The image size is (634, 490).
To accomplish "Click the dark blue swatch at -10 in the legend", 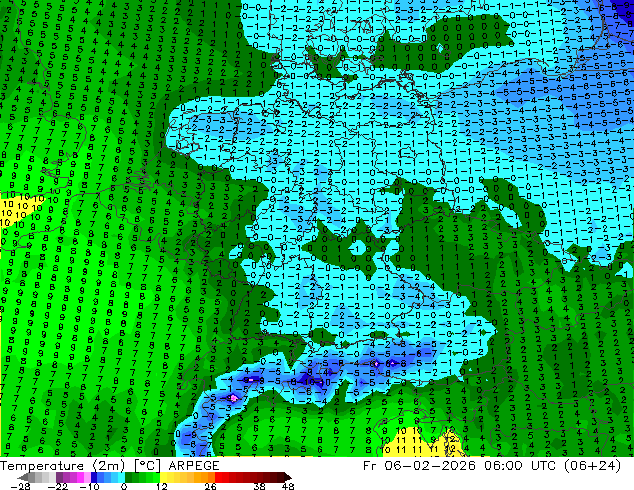I will coord(94,477).
